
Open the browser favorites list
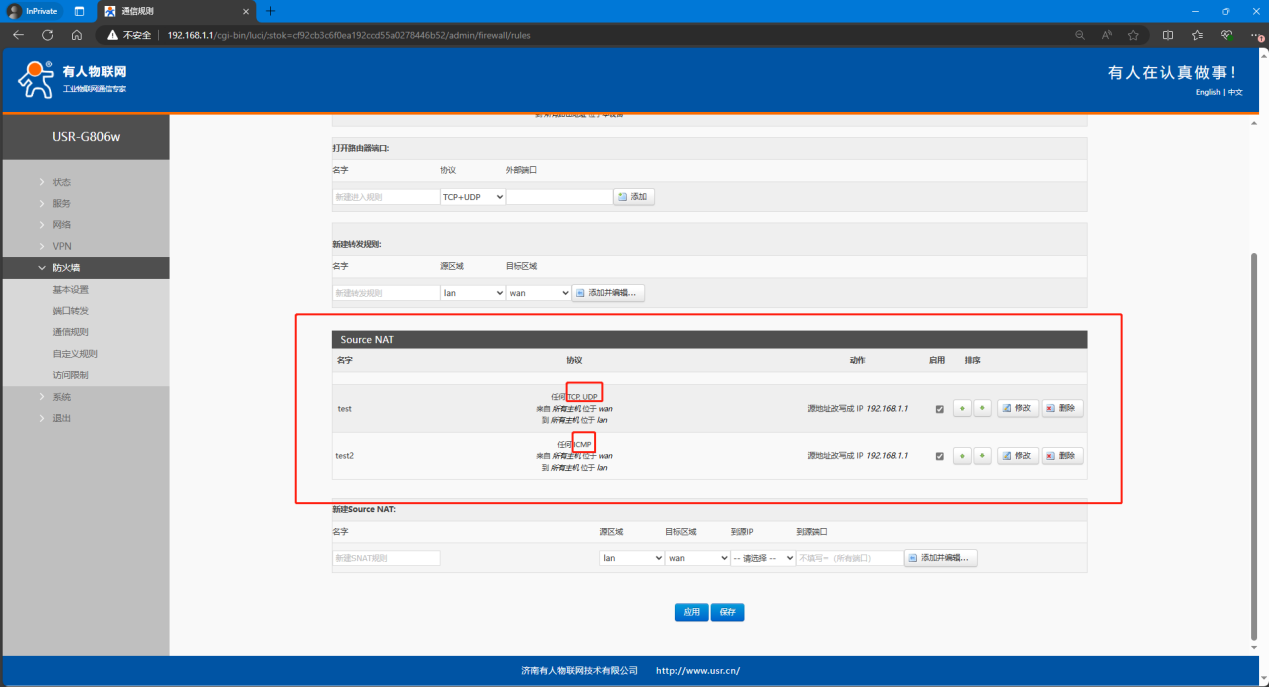pos(1197,34)
